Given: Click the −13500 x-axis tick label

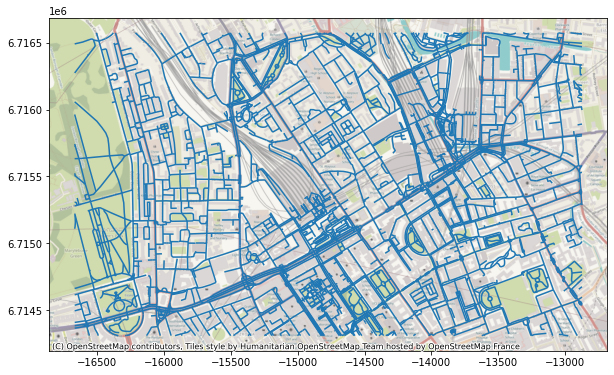Looking at the screenshot, I should 498,362.
